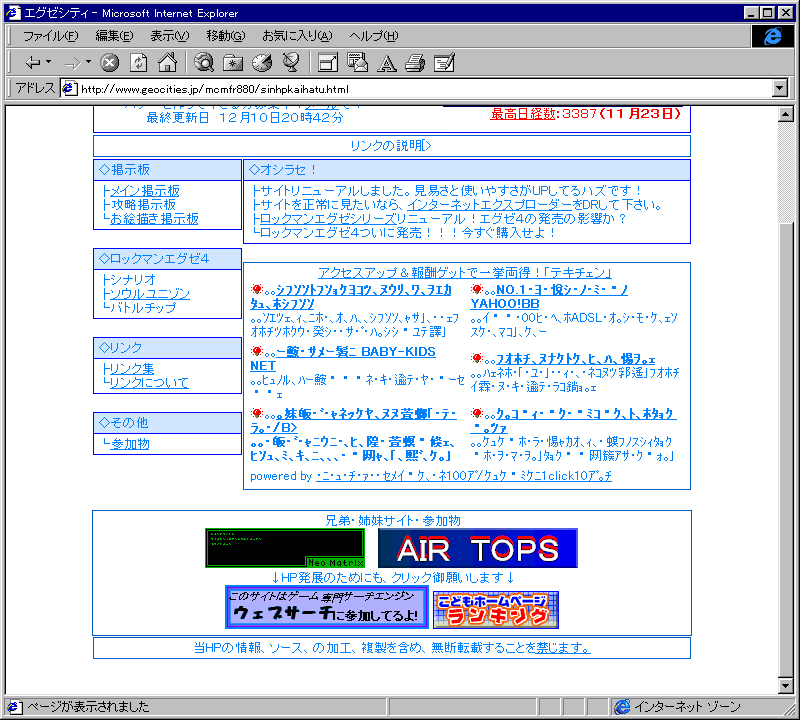Open the Search toolbar icon
800x720 pixels.
point(204,63)
